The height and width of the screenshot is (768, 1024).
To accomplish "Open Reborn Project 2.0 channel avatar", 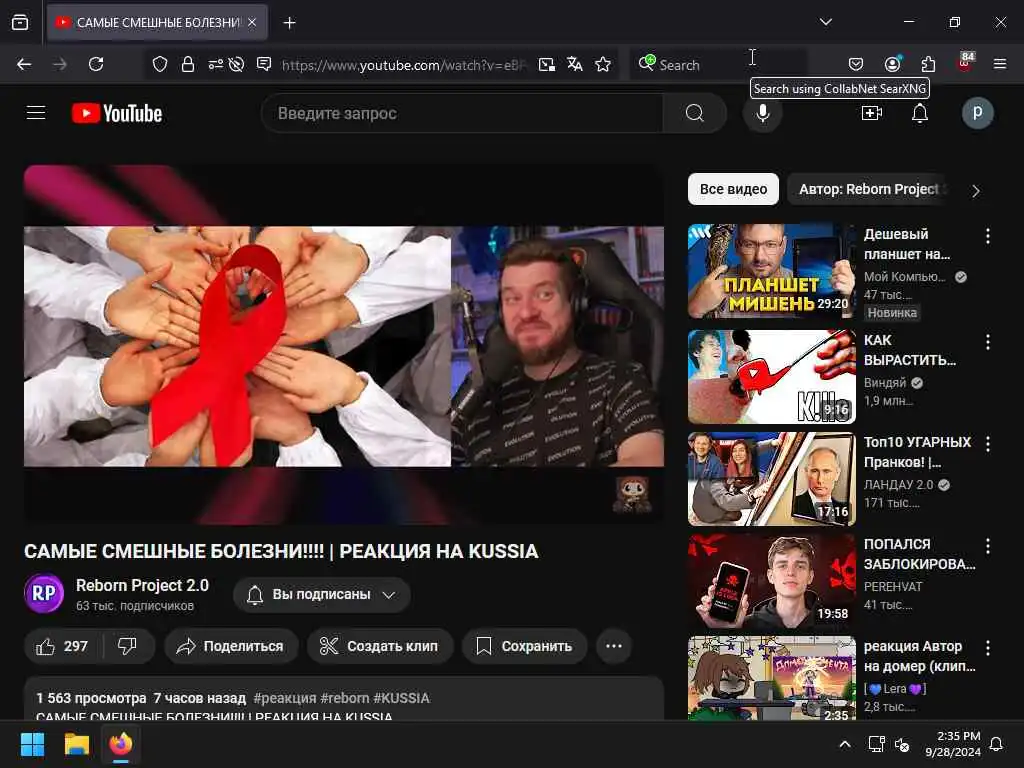I will point(44,593).
